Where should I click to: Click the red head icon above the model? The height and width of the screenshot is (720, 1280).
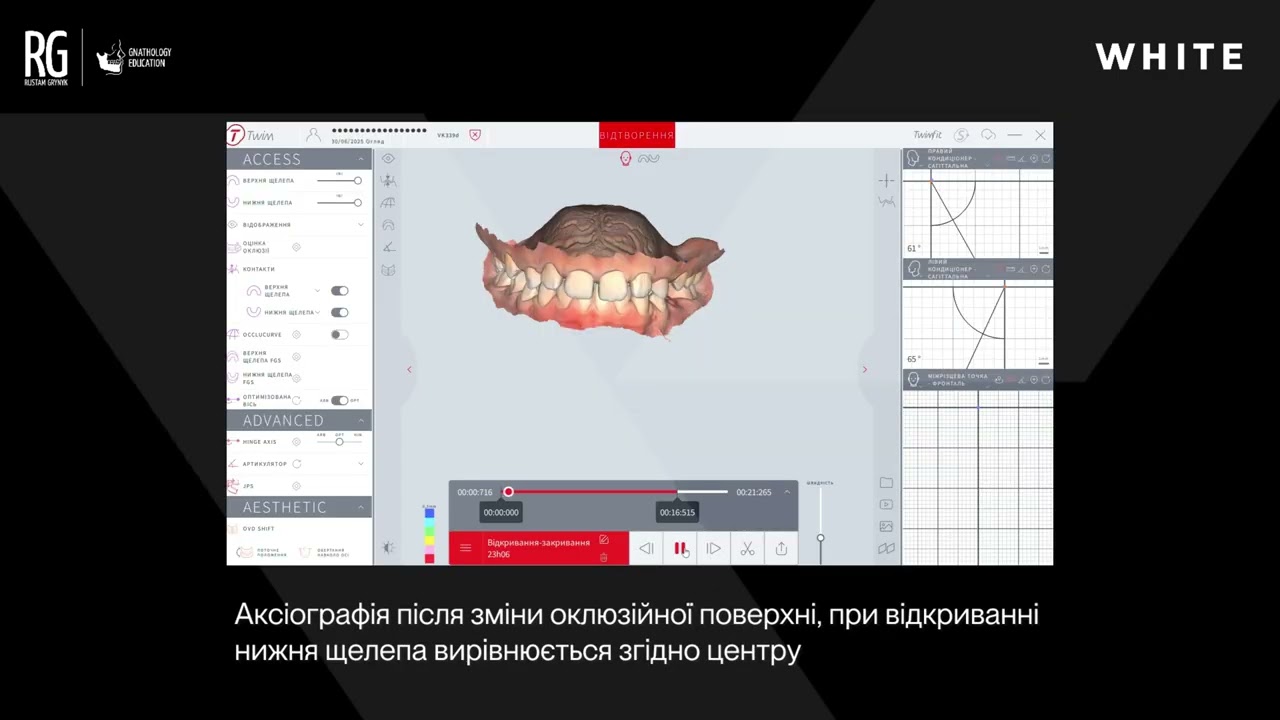coord(626,158)
